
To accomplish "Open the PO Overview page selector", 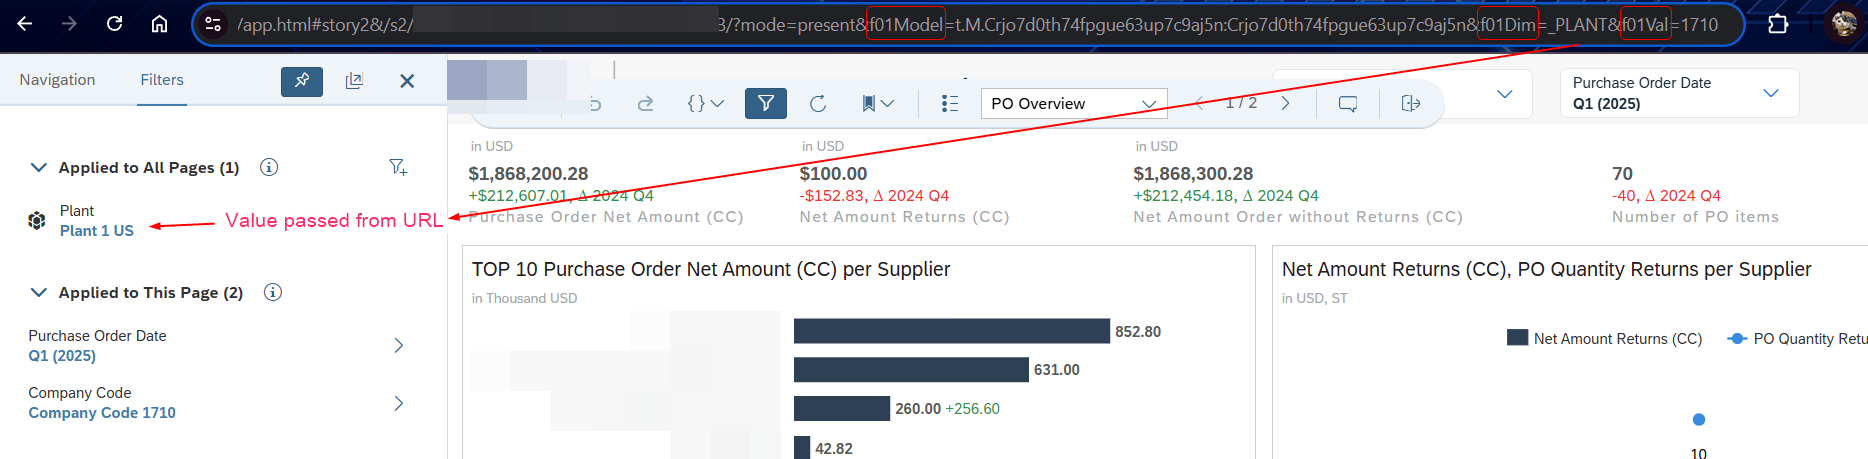I will [x=1075, y=104].
